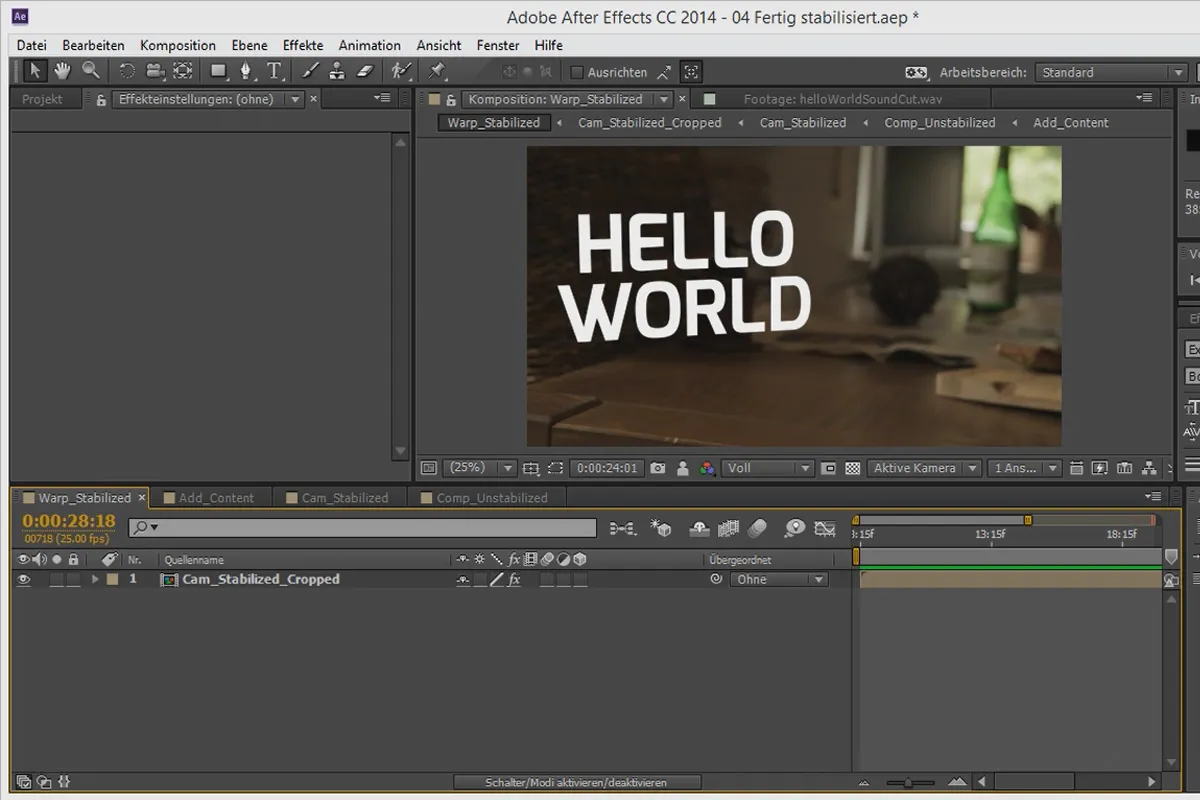Image resolution: width=1200 pixels, height=800 pixels.
Task: Open the Datei menu
Action: click(x=32, y=45)
